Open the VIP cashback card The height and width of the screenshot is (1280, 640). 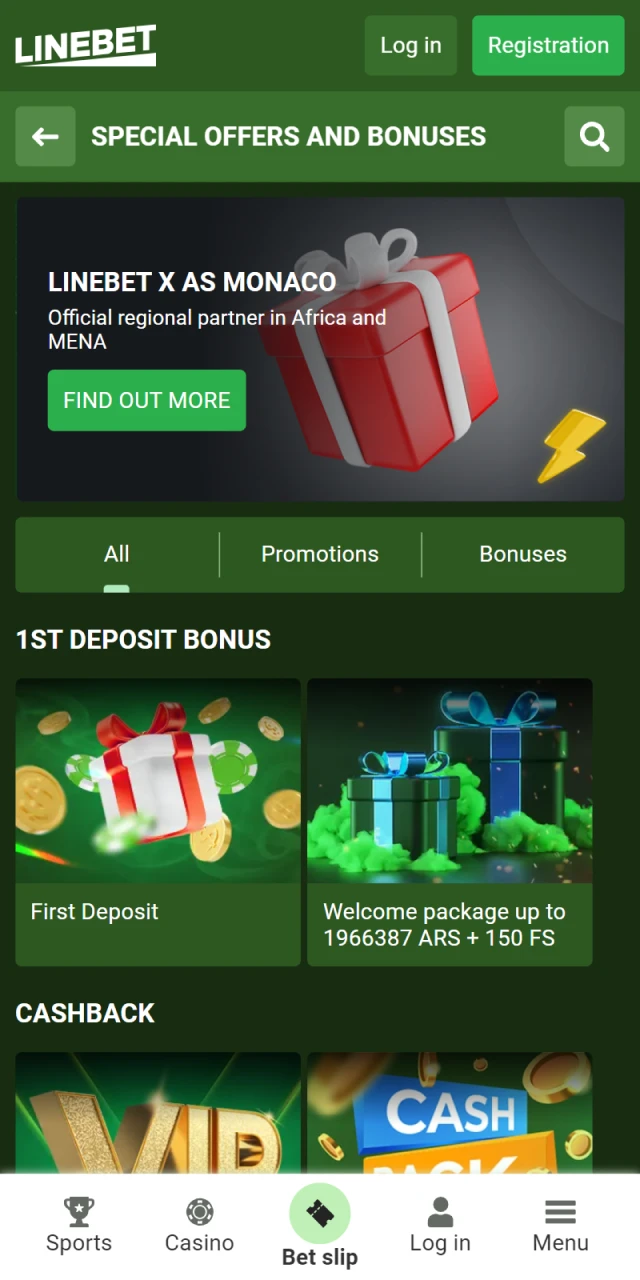pyautogui.click(x=158, y=1112)
